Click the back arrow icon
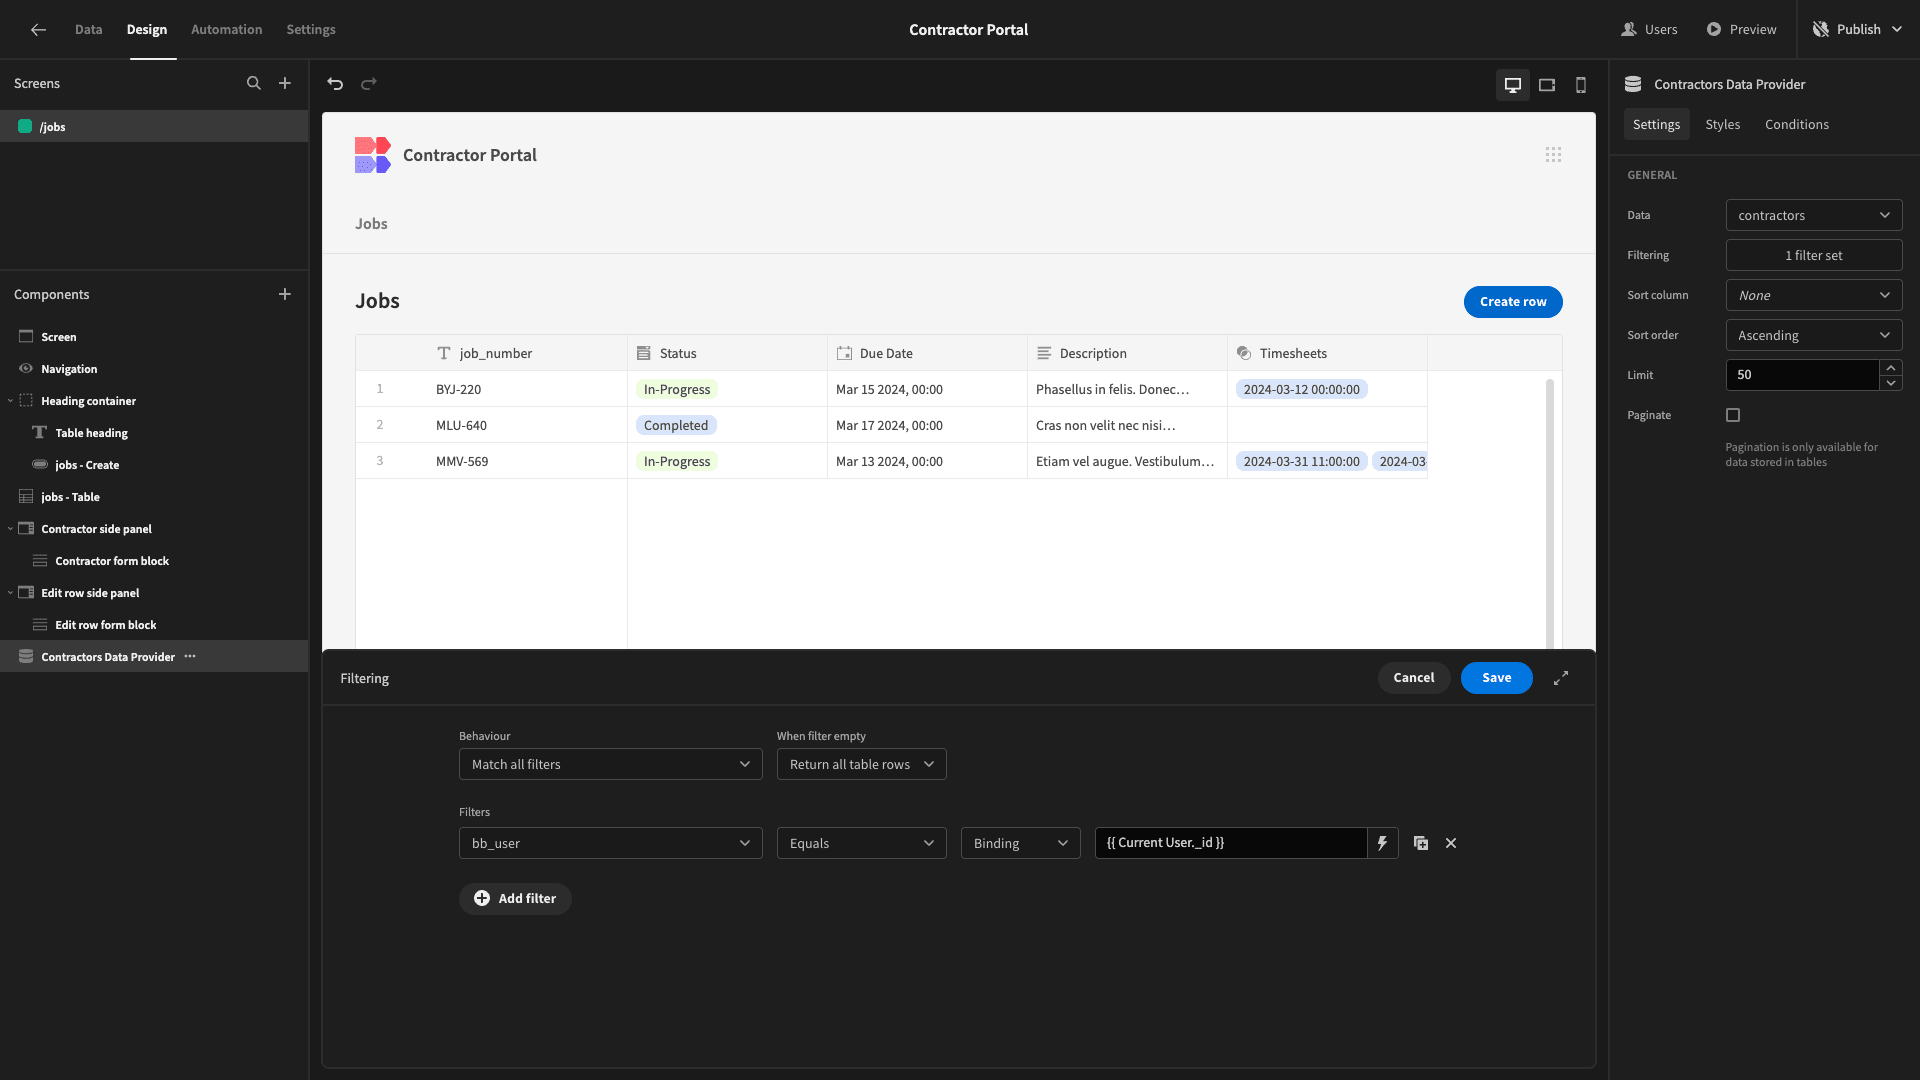1920x1080 pixels. click(38, 30)
